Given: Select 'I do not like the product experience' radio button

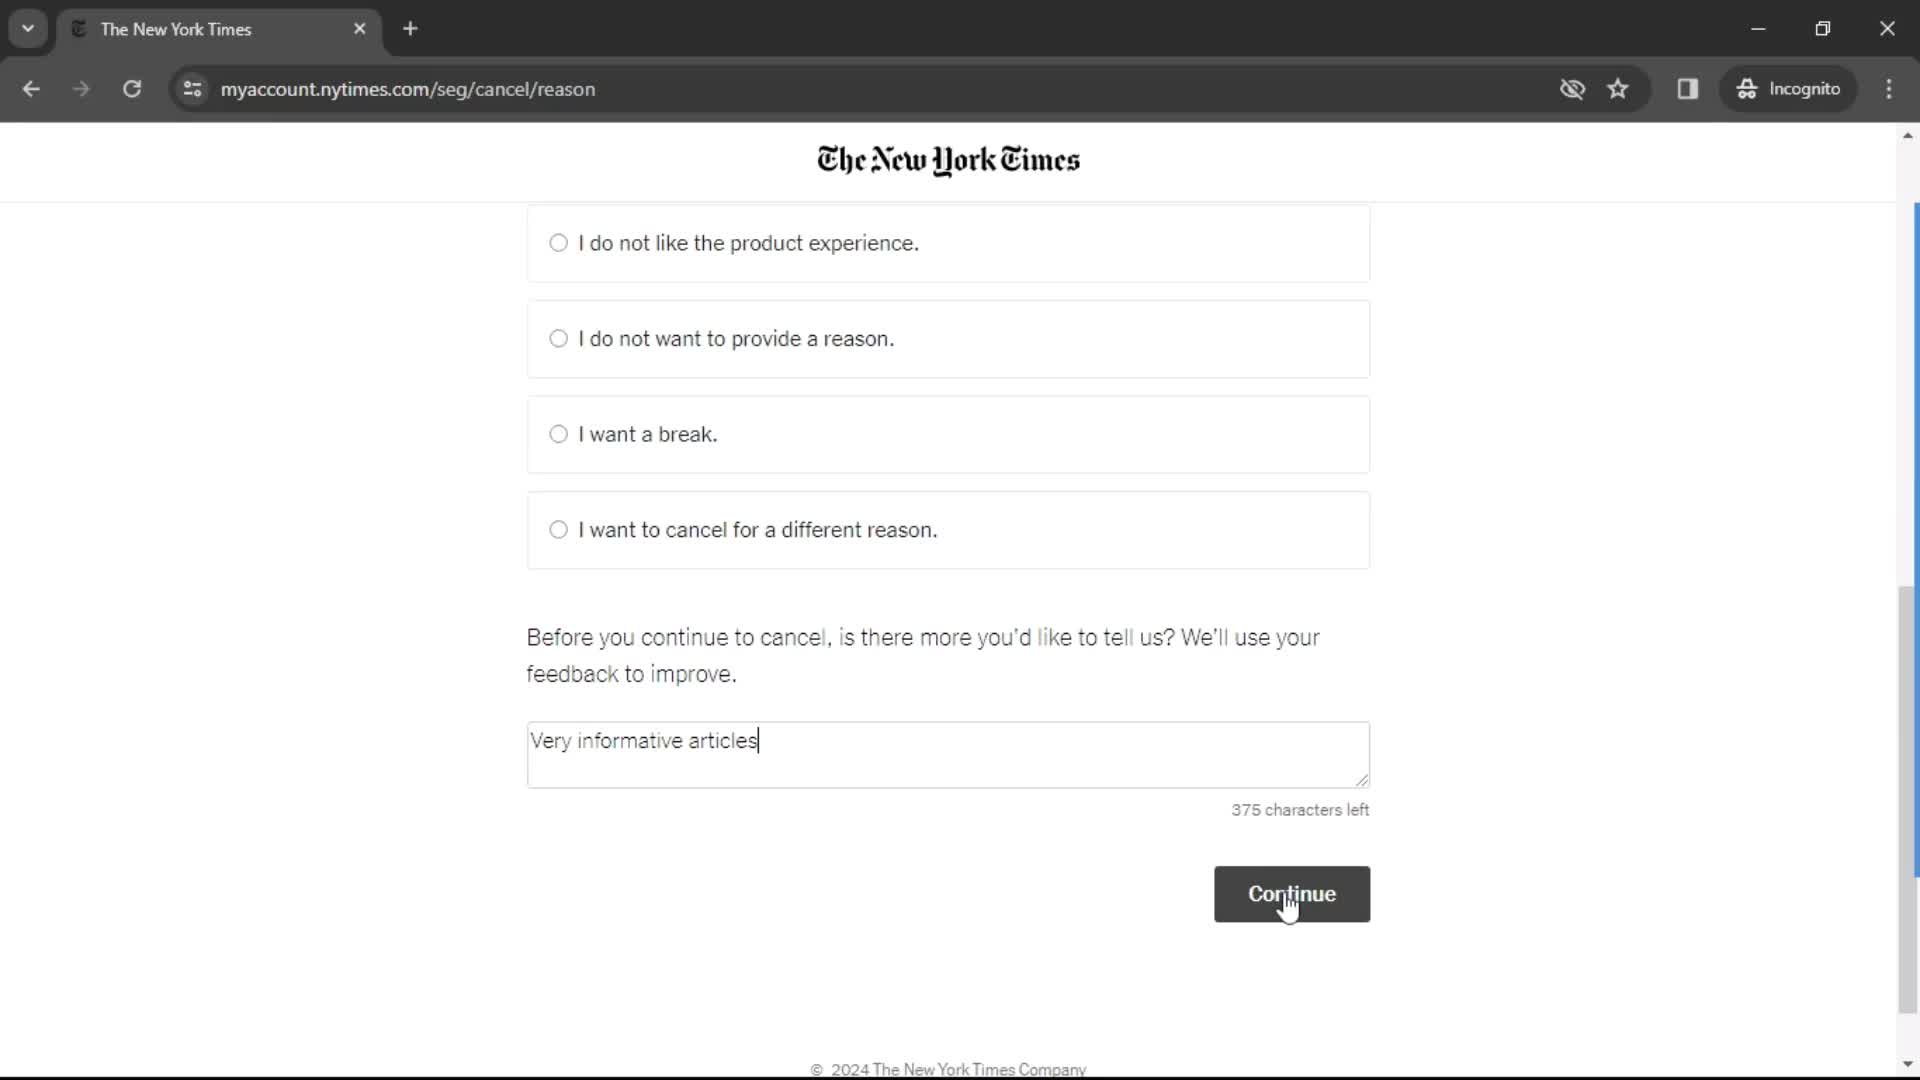Looking at the screenshot, I should 558,243.
